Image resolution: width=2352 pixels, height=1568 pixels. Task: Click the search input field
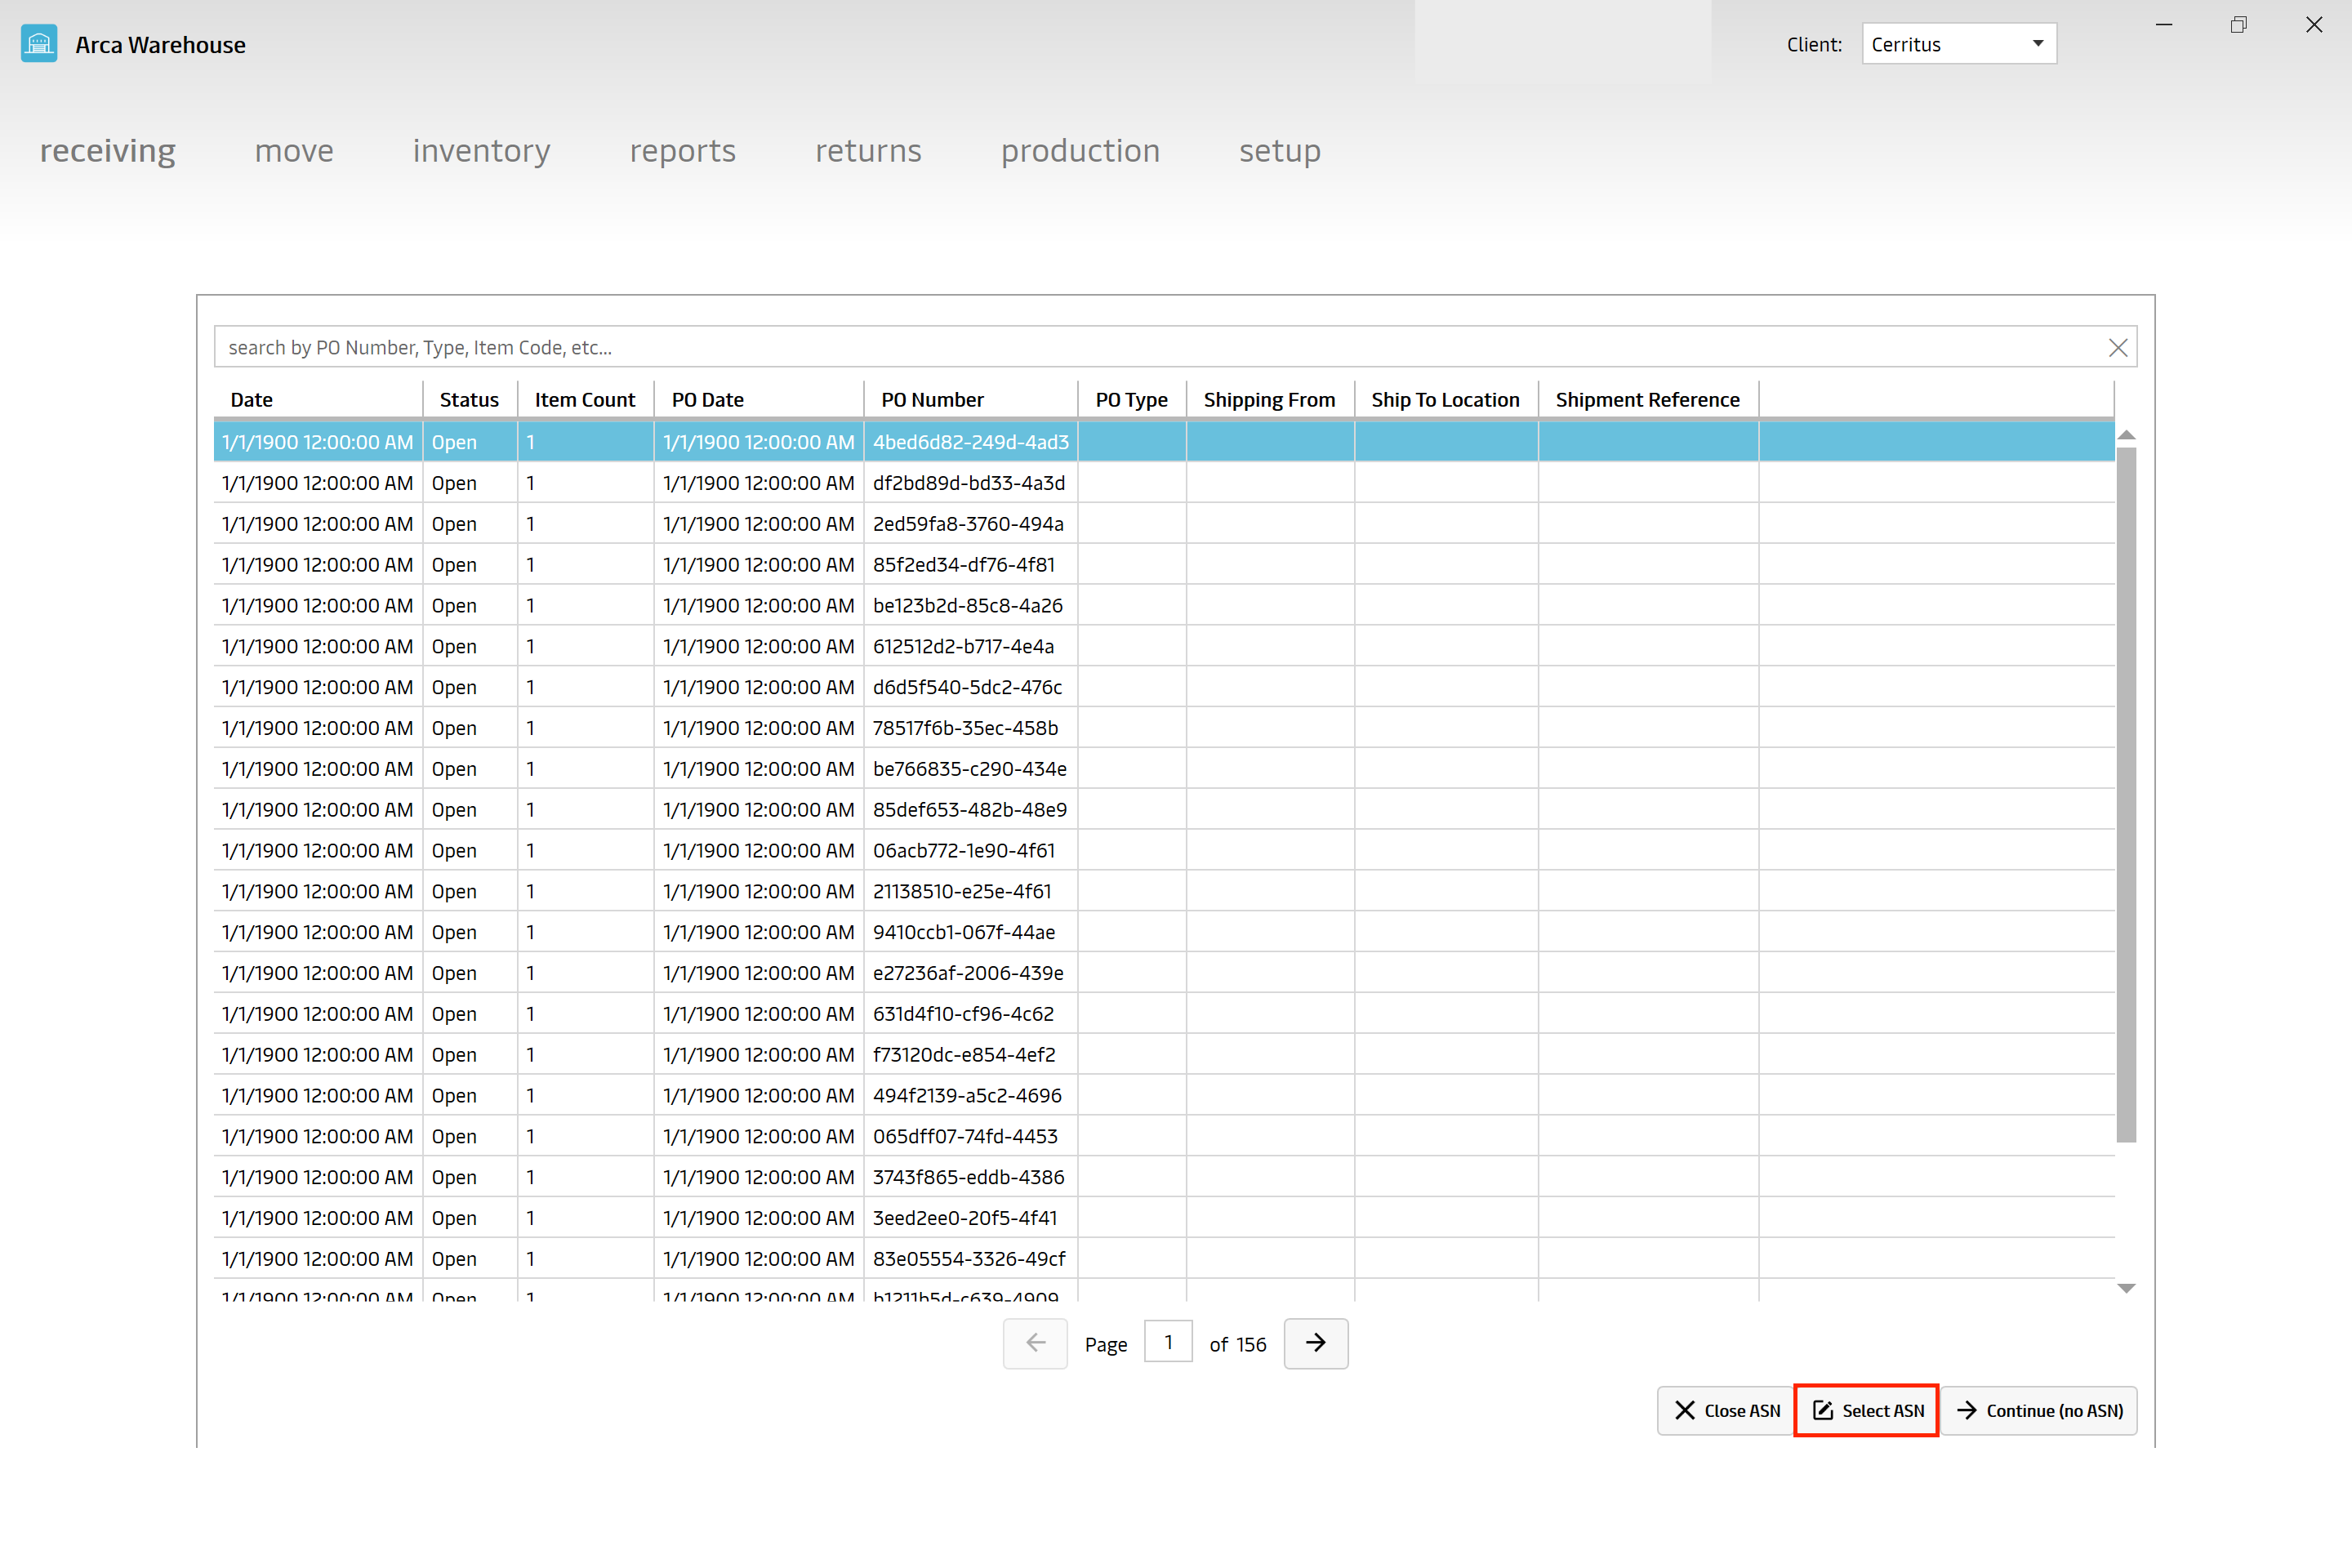point(1174,346)
